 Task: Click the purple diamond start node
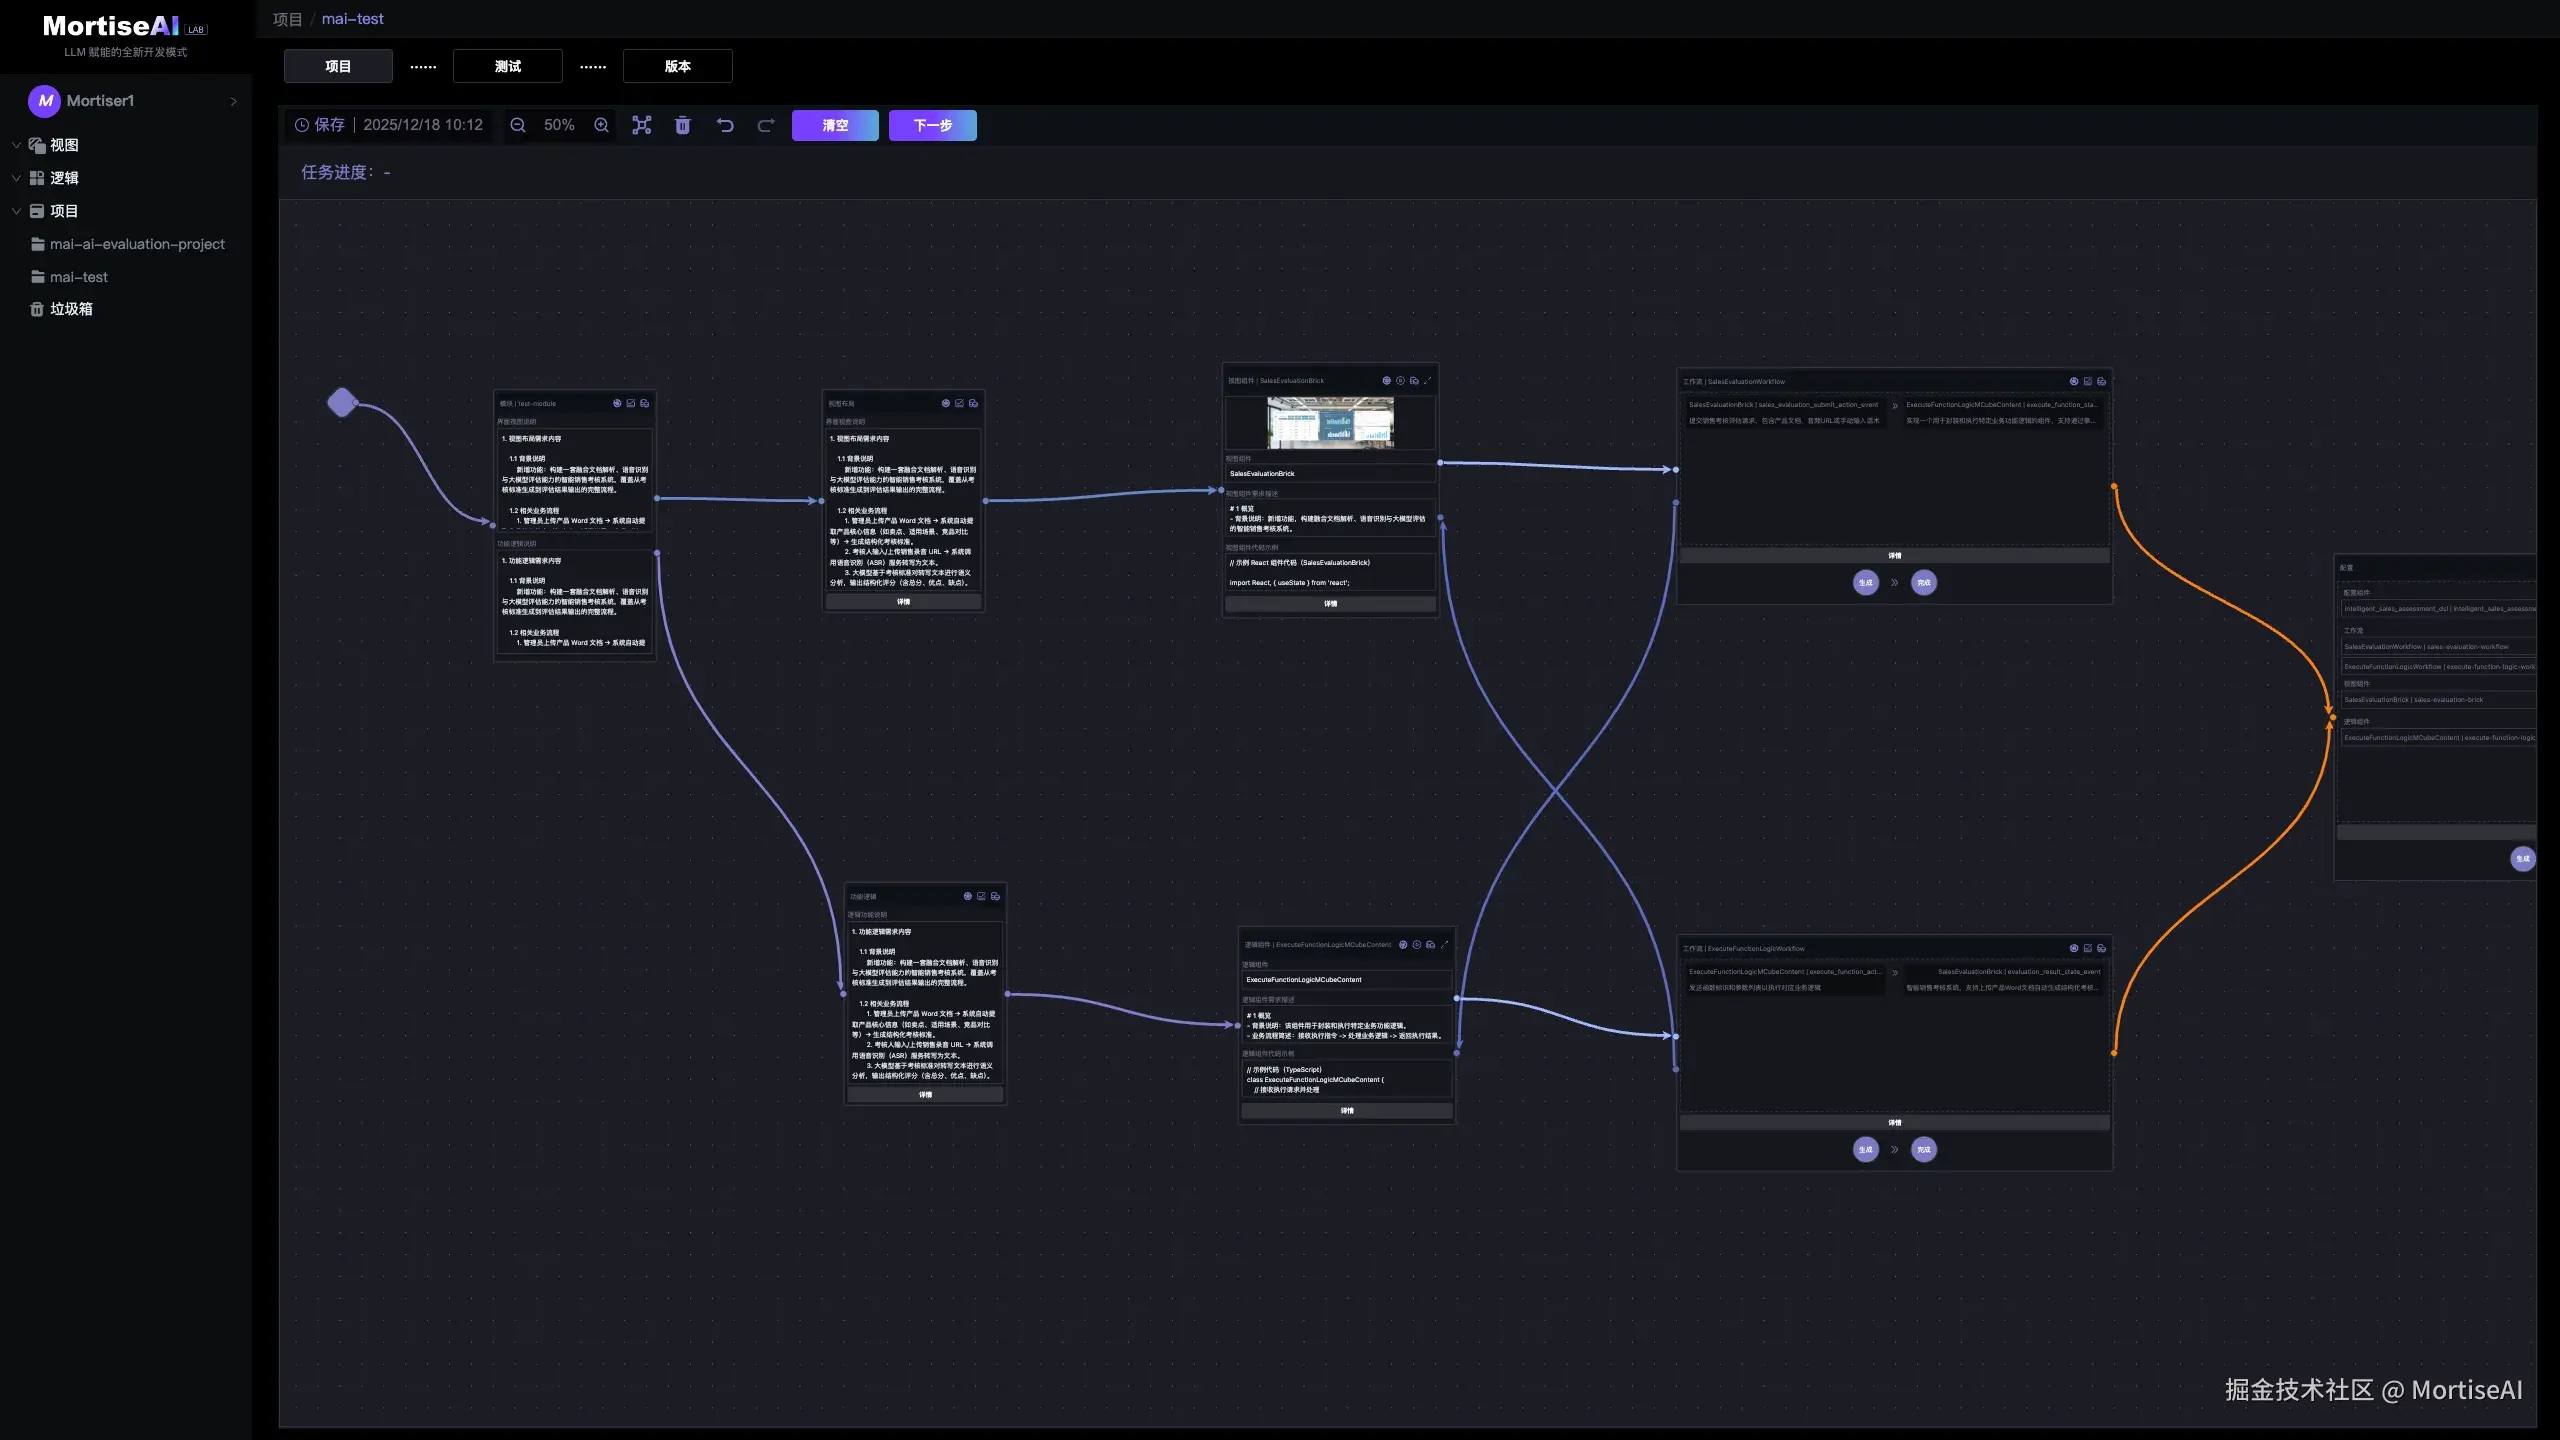coord(342,402)
